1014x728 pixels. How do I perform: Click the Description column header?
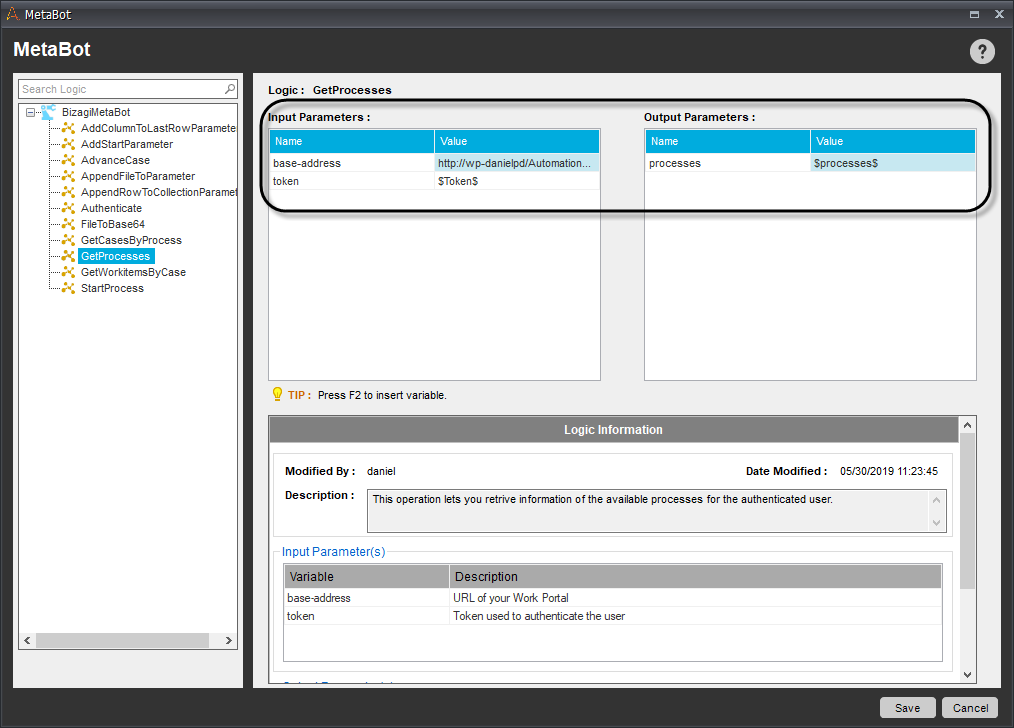pyautogui.click(x=696, y=576)
